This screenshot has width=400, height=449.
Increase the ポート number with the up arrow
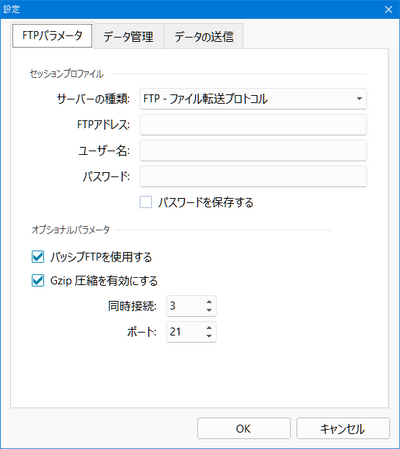pyautogui.click(x=209, y=328)
